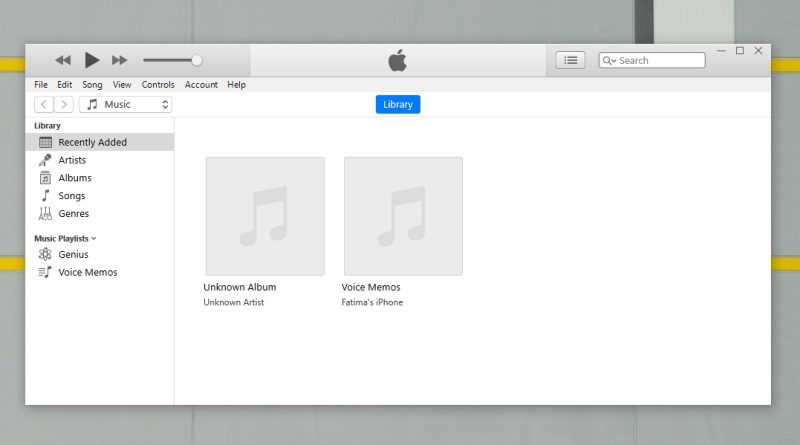
Task: Click the Albums icon in sidebar
Action: (x=45, y=178)
